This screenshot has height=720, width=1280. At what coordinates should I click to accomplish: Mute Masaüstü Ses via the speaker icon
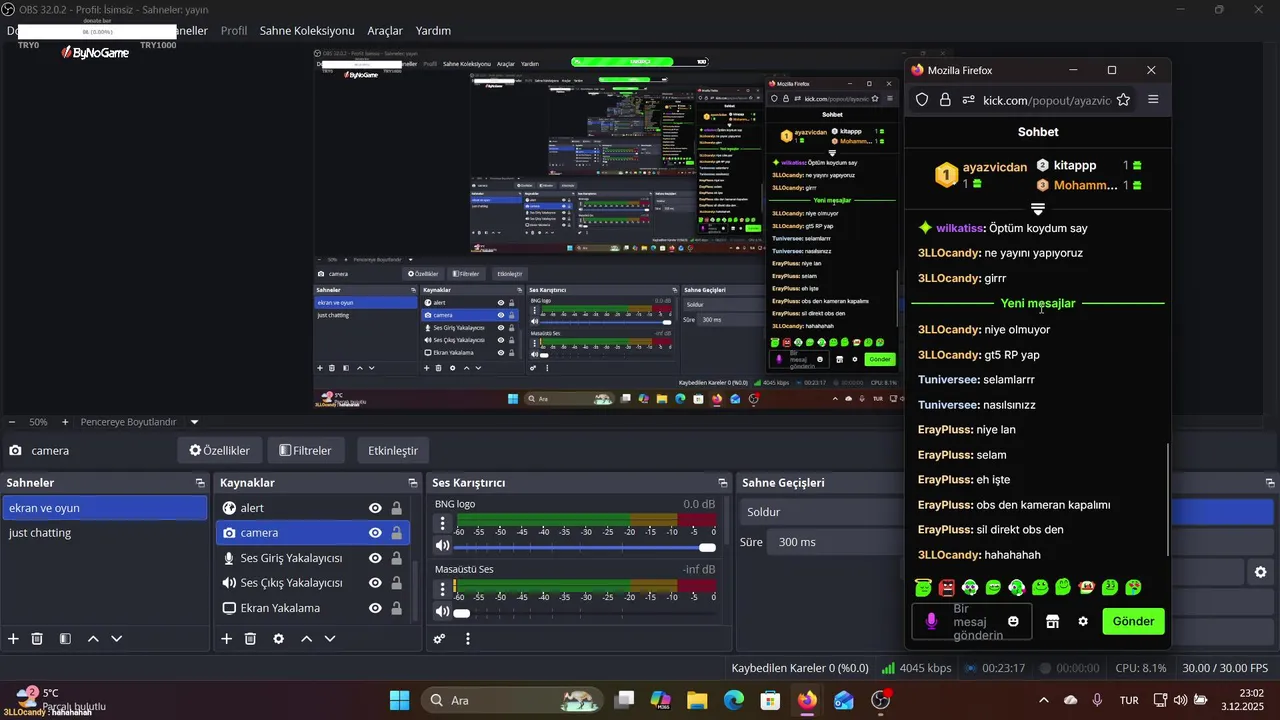(x=443, y=611)
